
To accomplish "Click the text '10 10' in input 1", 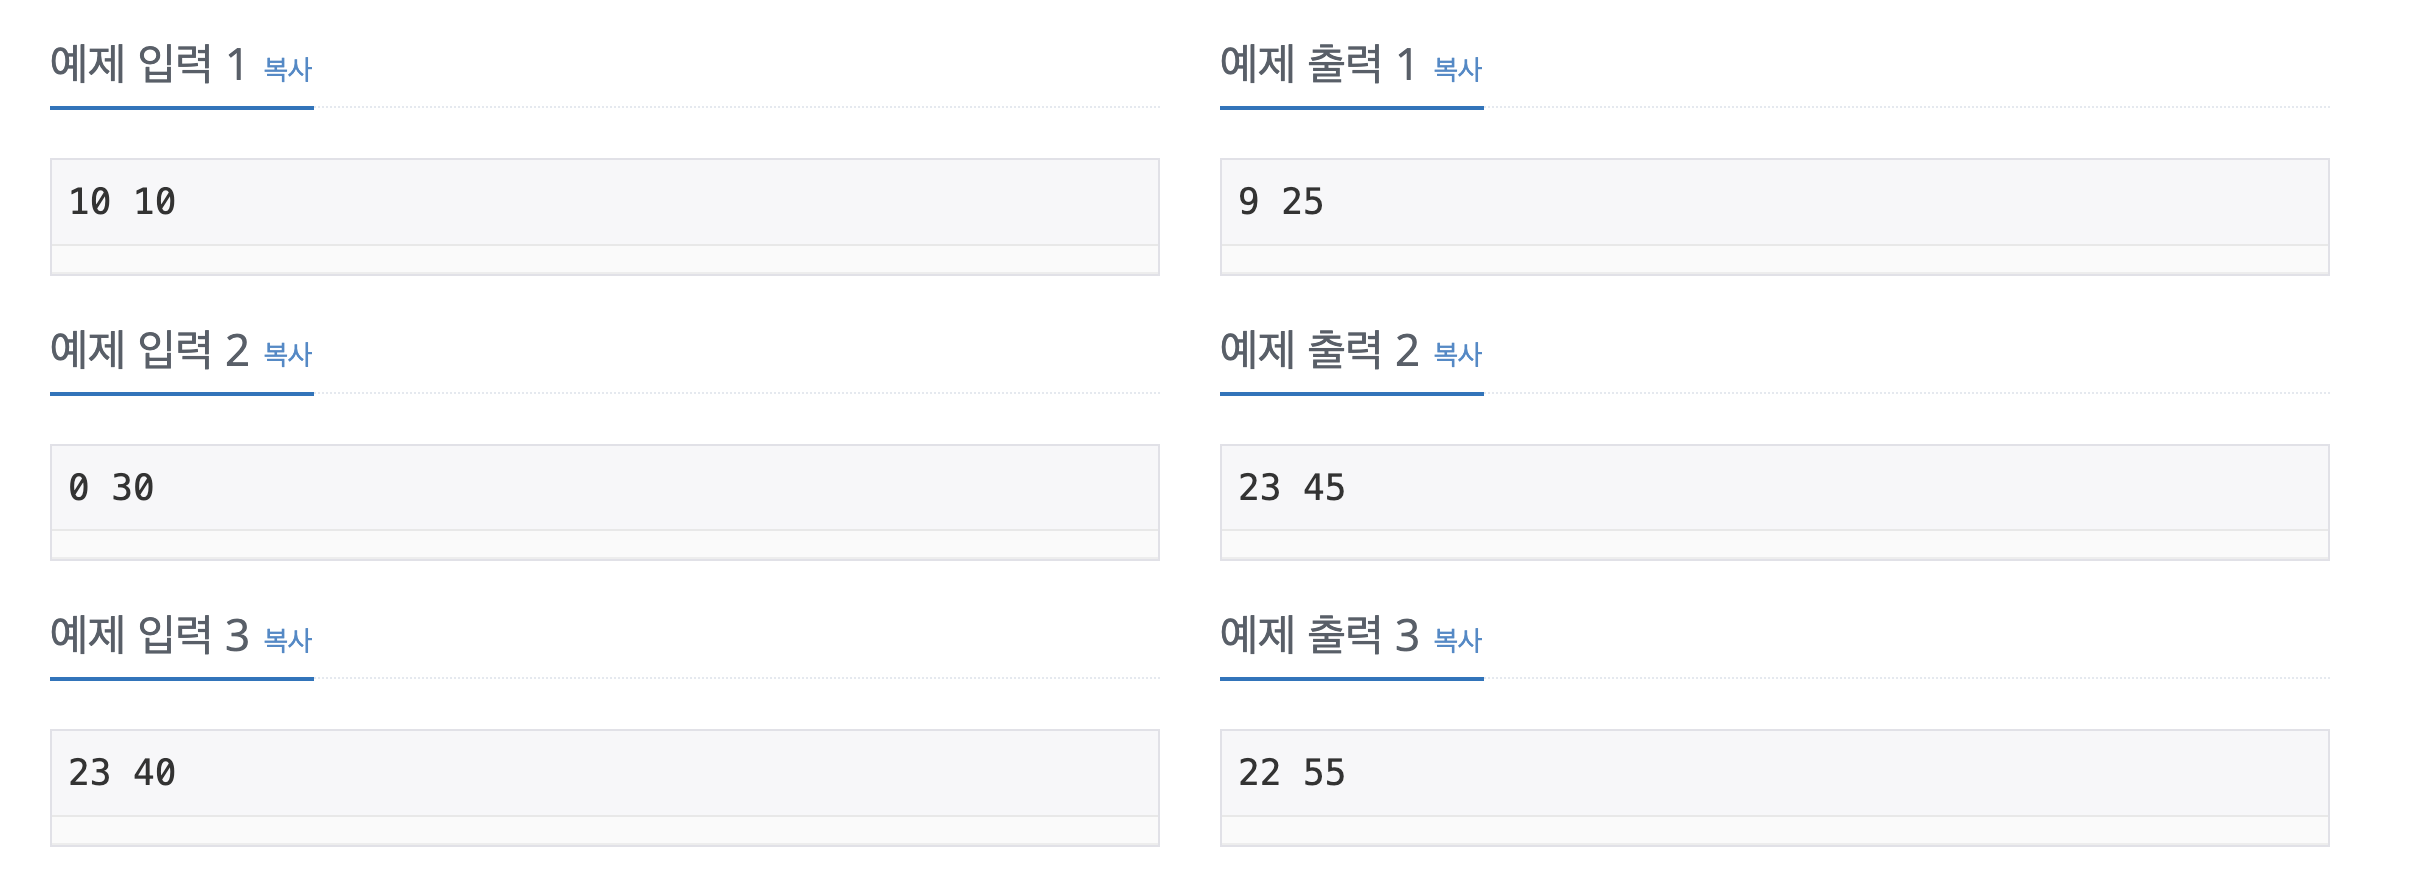I will point(122,202).
